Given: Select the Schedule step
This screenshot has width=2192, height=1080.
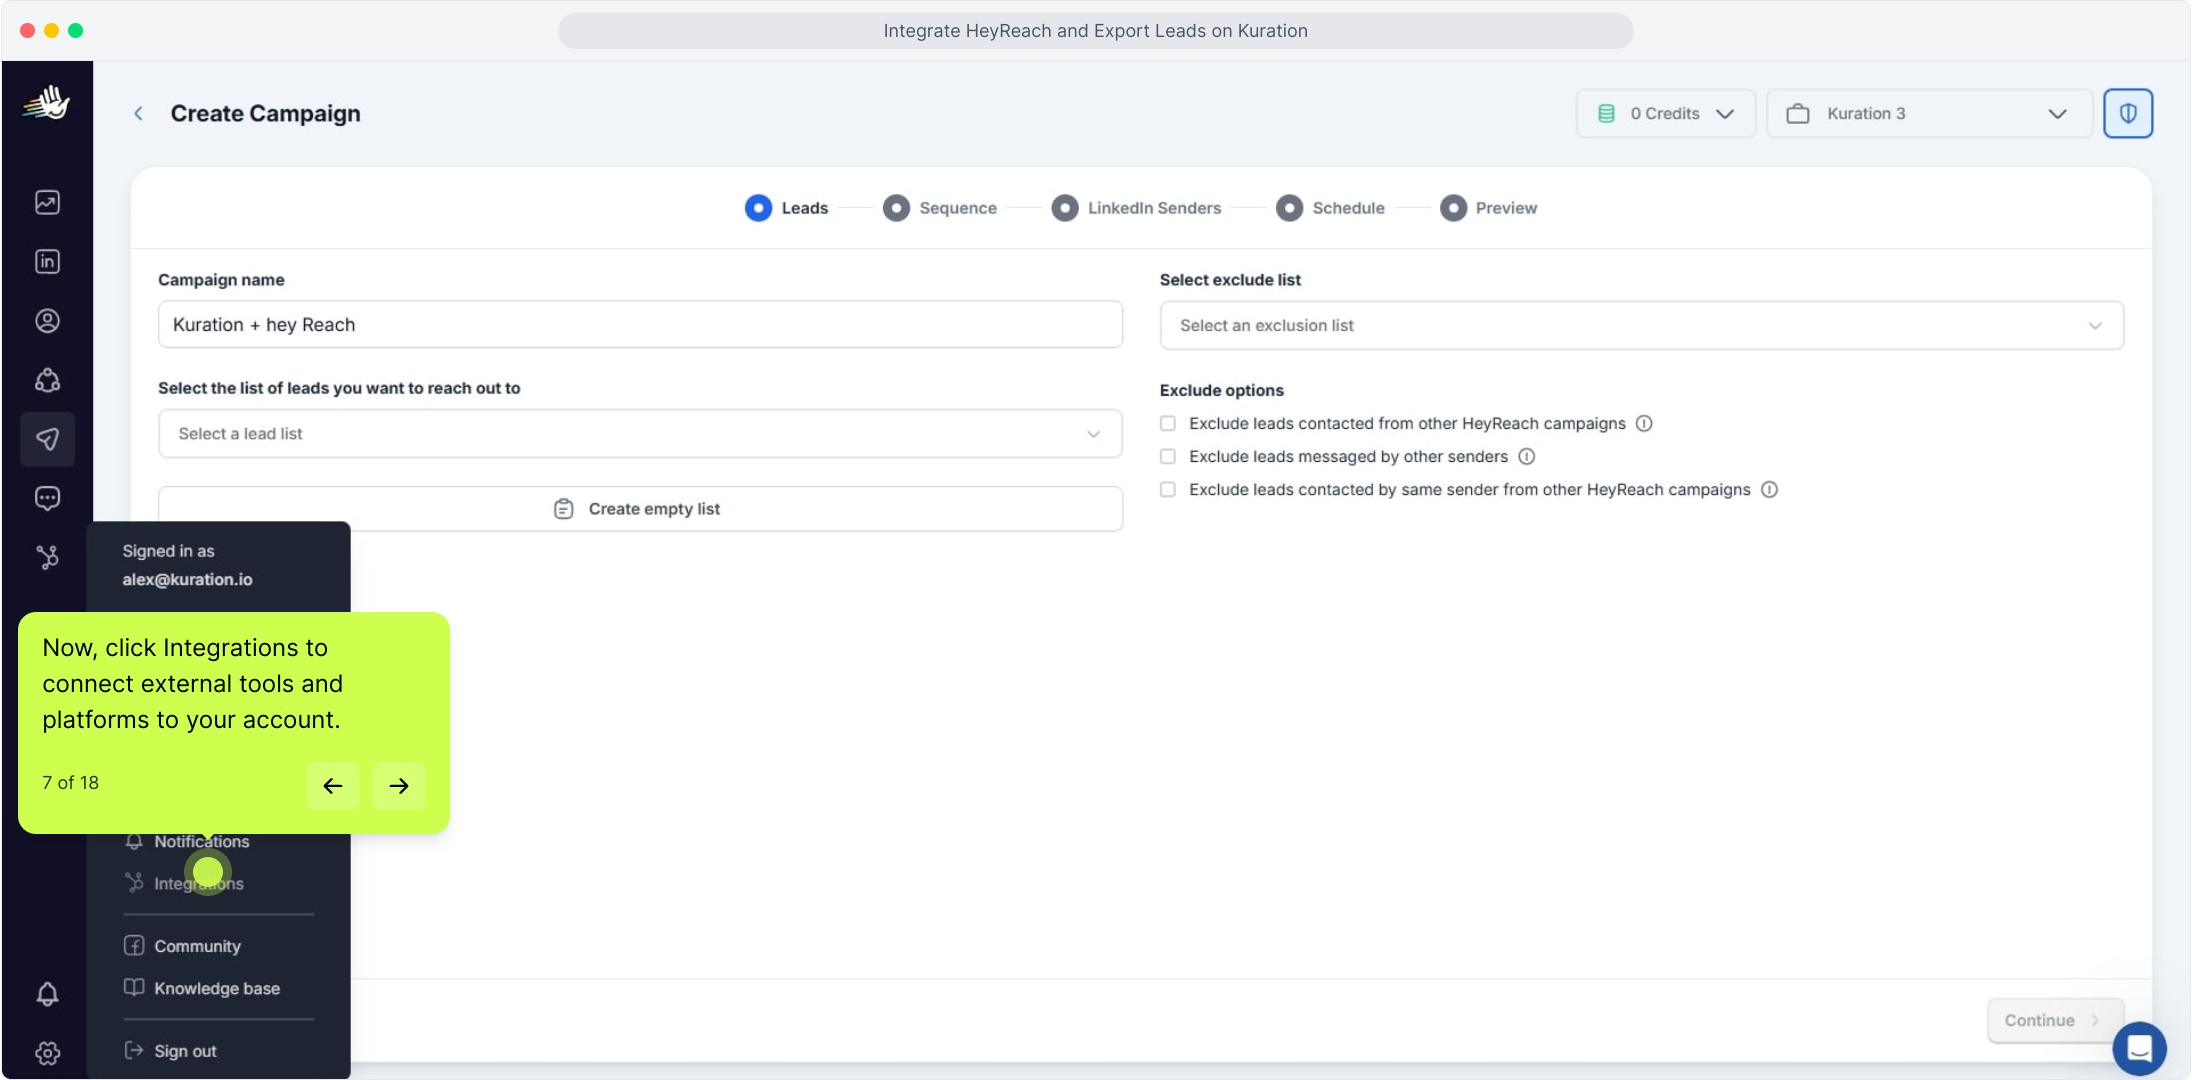Looking at the screenshot, I should [x=1331, y=208].
